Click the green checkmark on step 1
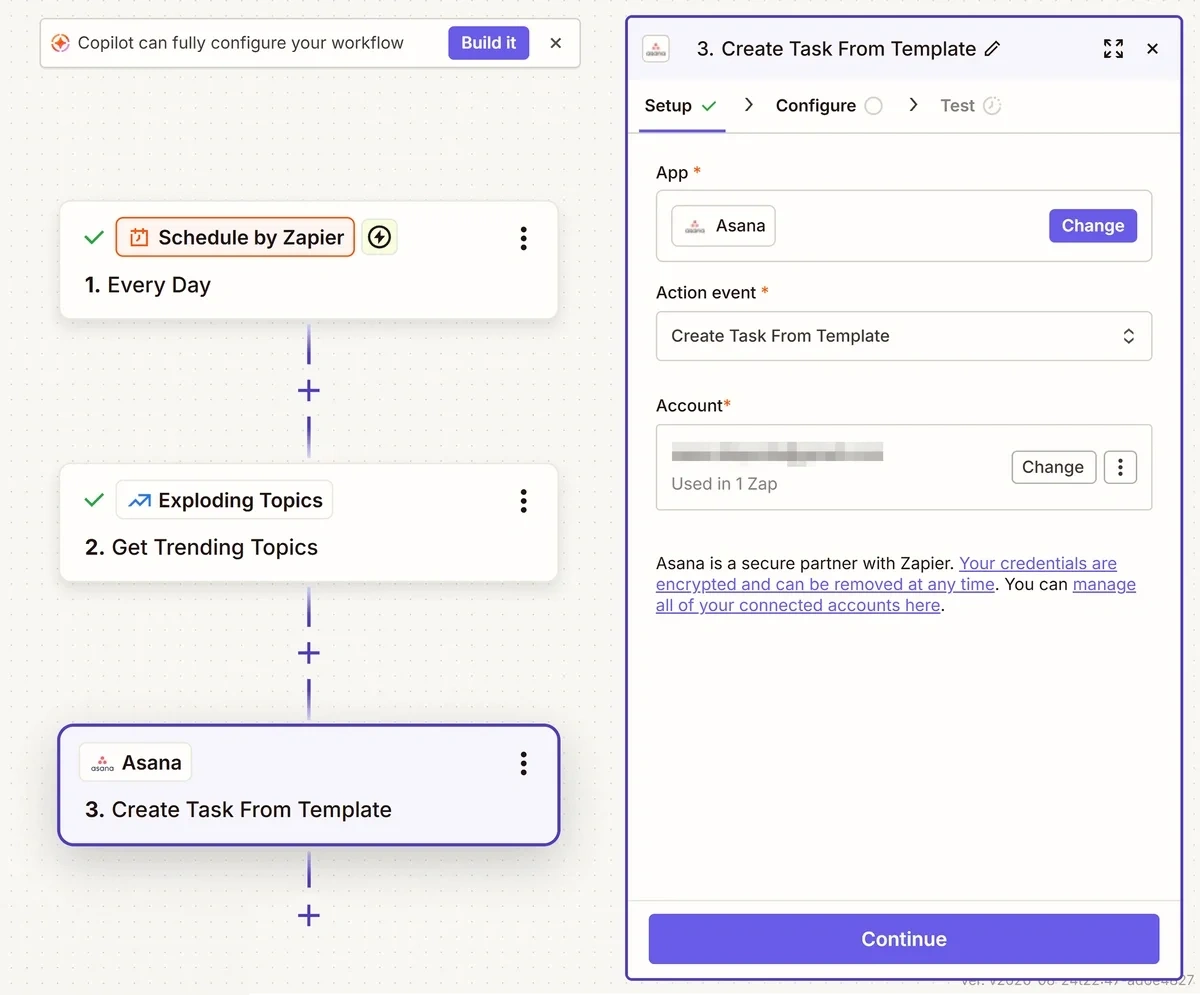The image size is (1200, 995). pyautogui.click(x=94, y=238)
